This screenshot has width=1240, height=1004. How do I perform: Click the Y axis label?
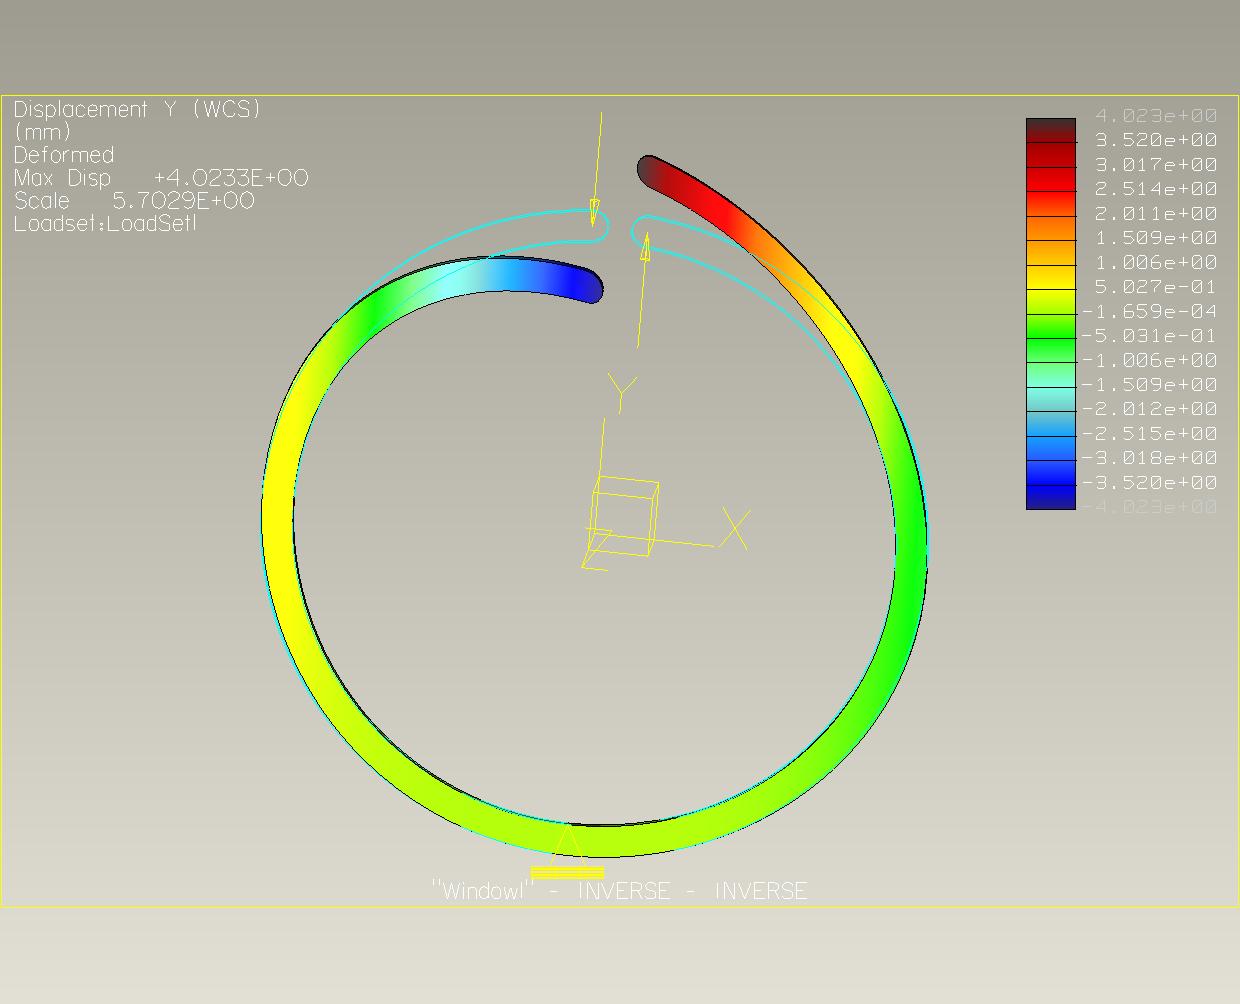[x=622, y=394]
